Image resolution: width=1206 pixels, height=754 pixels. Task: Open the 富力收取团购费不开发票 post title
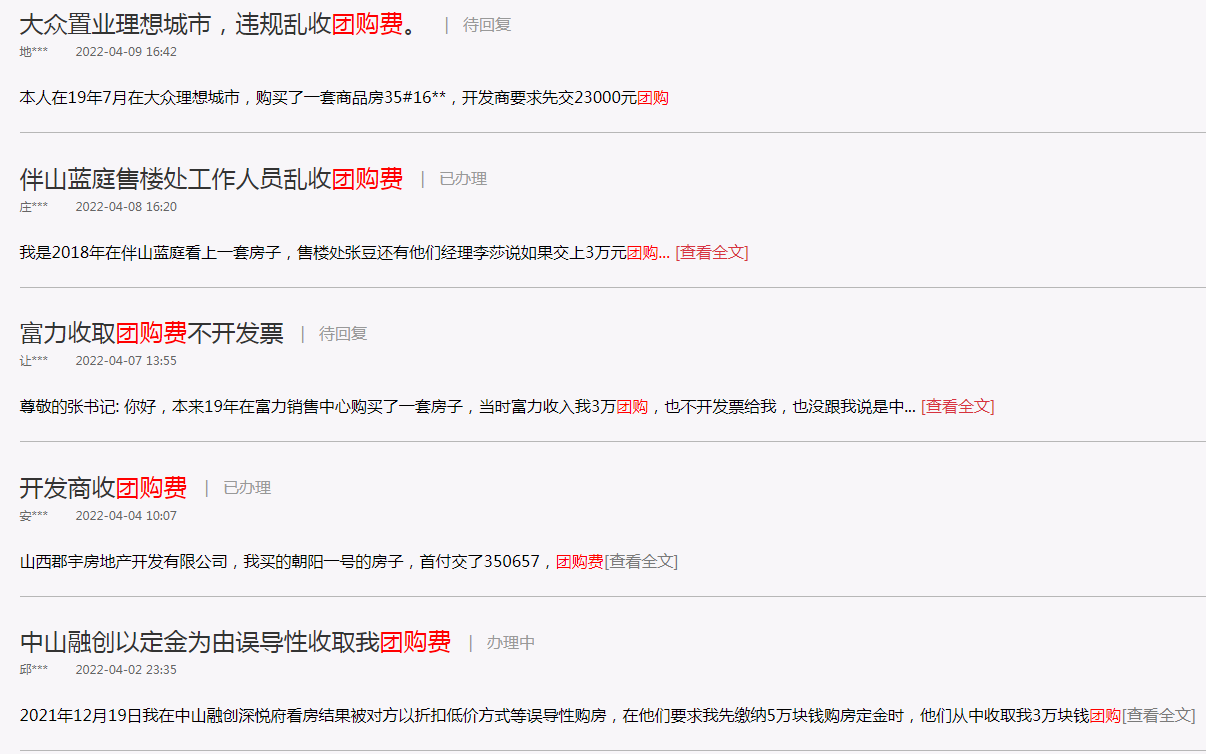(151, 333)
